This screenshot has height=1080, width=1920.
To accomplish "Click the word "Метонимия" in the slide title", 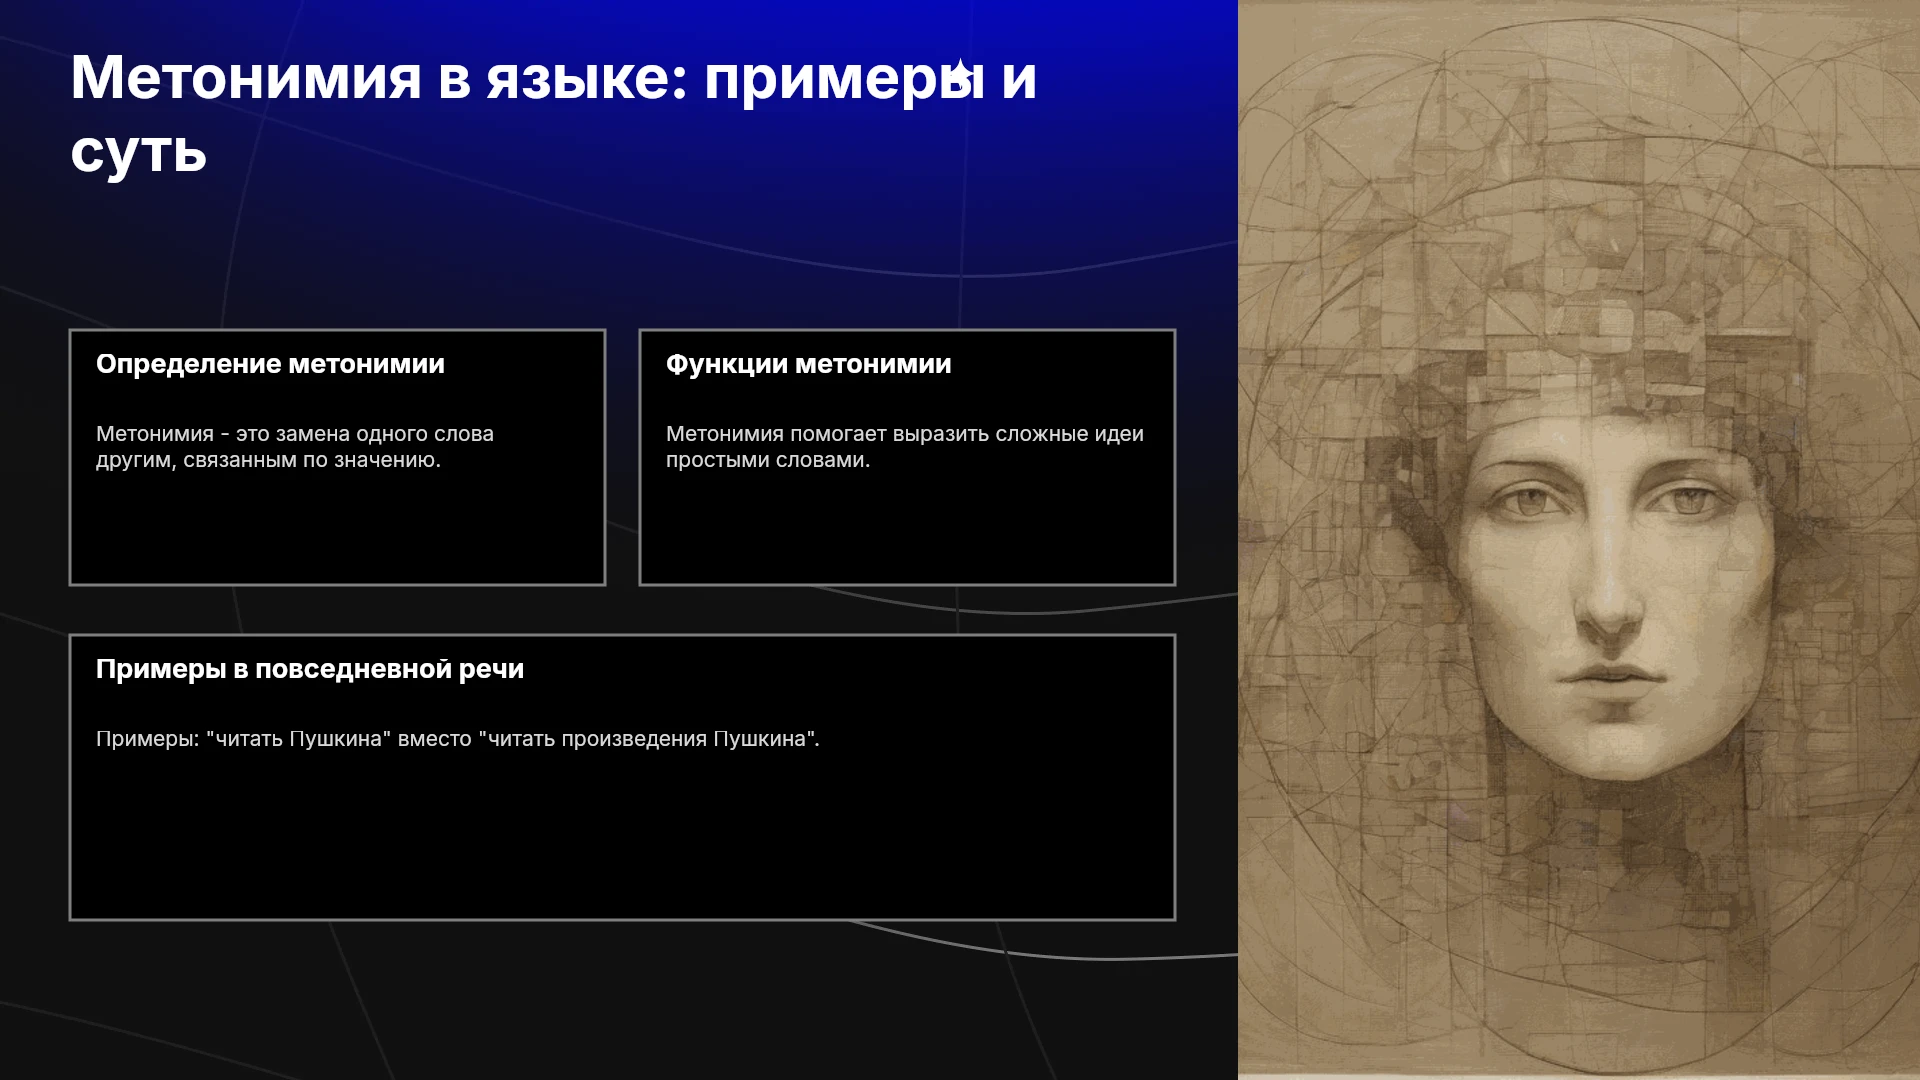I will tap(246, 78).
